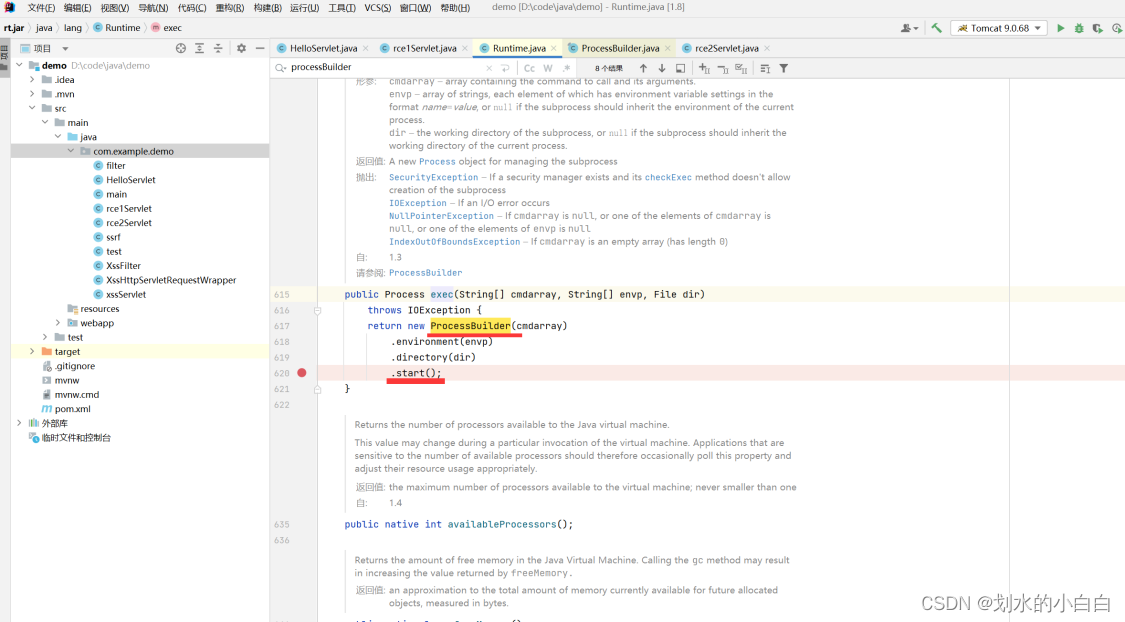
Task: Click the Runtime breadcrumb
Action: click(x=117, y=28)
